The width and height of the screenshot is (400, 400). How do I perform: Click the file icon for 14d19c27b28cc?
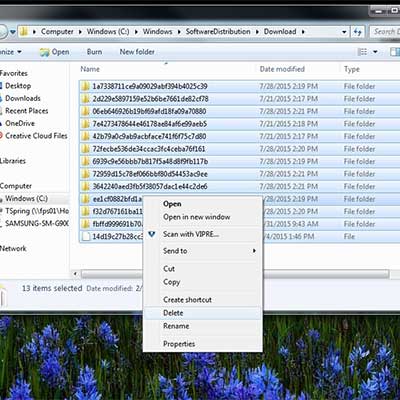coord(86,236)
